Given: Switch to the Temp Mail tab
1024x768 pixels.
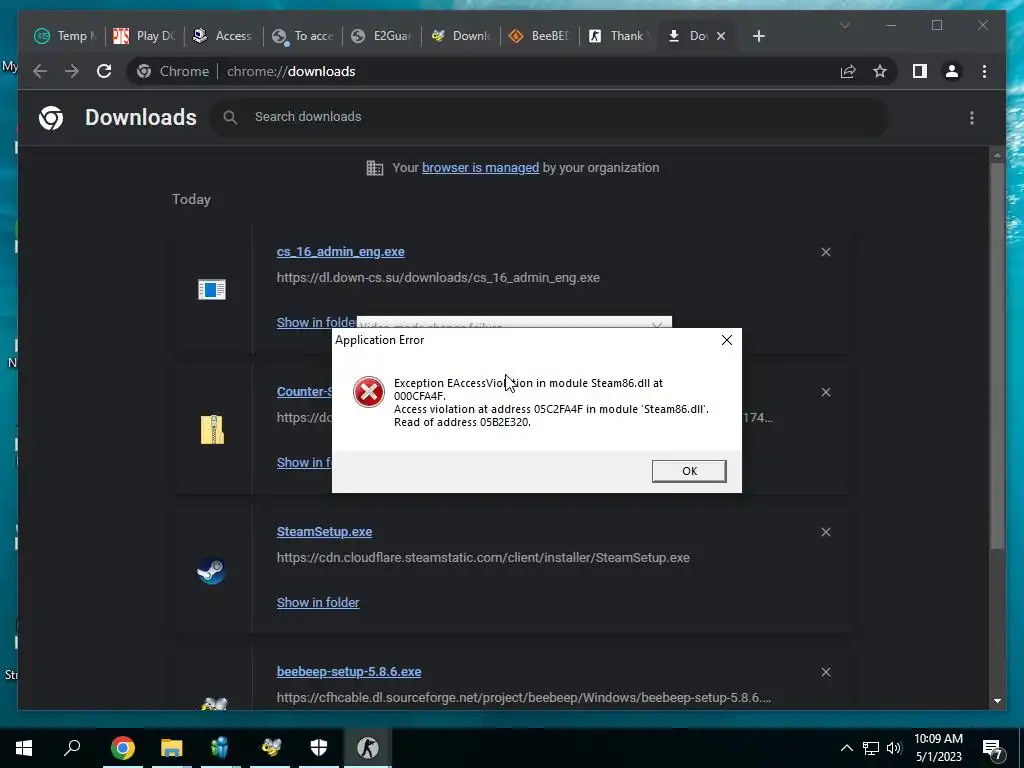Looking at the screenshot, I should [65, 36].
